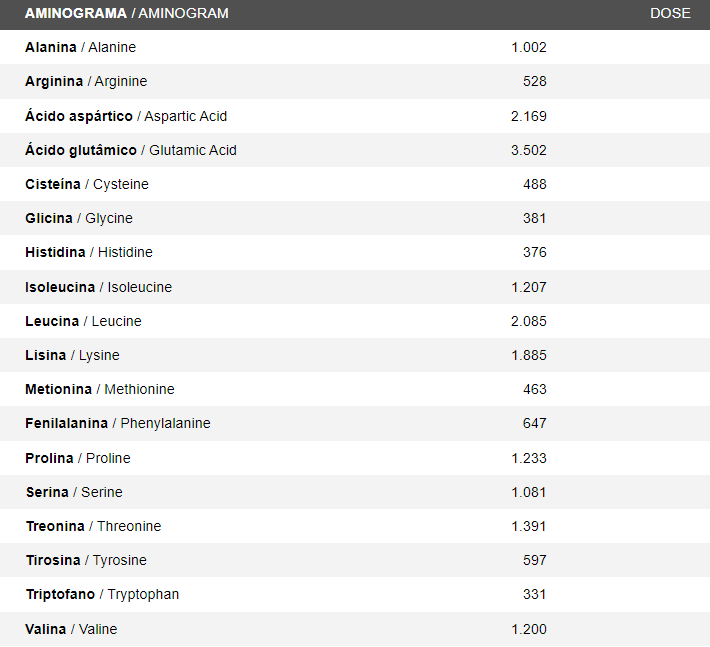Click the Ácido glutâmico / Glutamic Acid label
The image size is (710, 647).
click(131, 150)
